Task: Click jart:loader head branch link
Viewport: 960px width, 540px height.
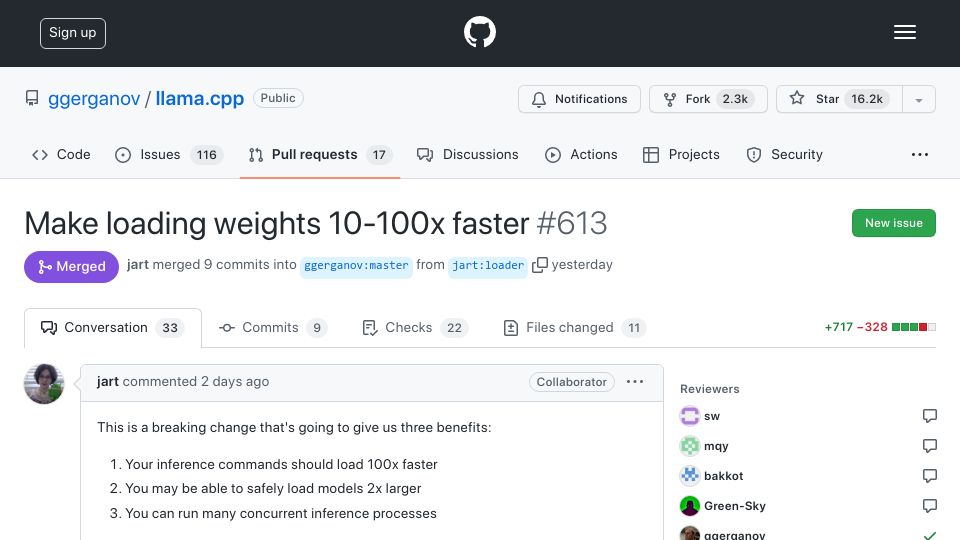Action: coord(488,266)
